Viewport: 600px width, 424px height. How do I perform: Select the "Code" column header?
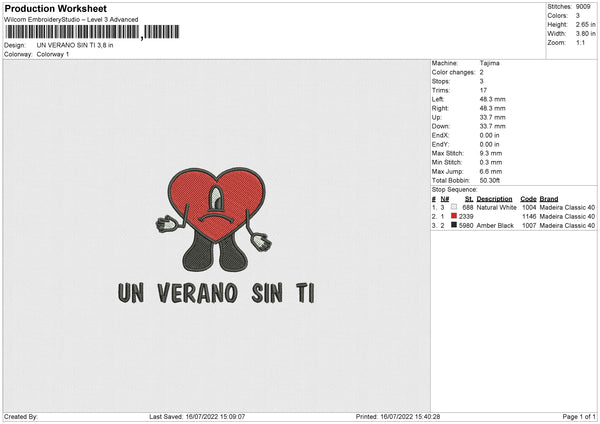pyautogui.click(x=528, y=199)
